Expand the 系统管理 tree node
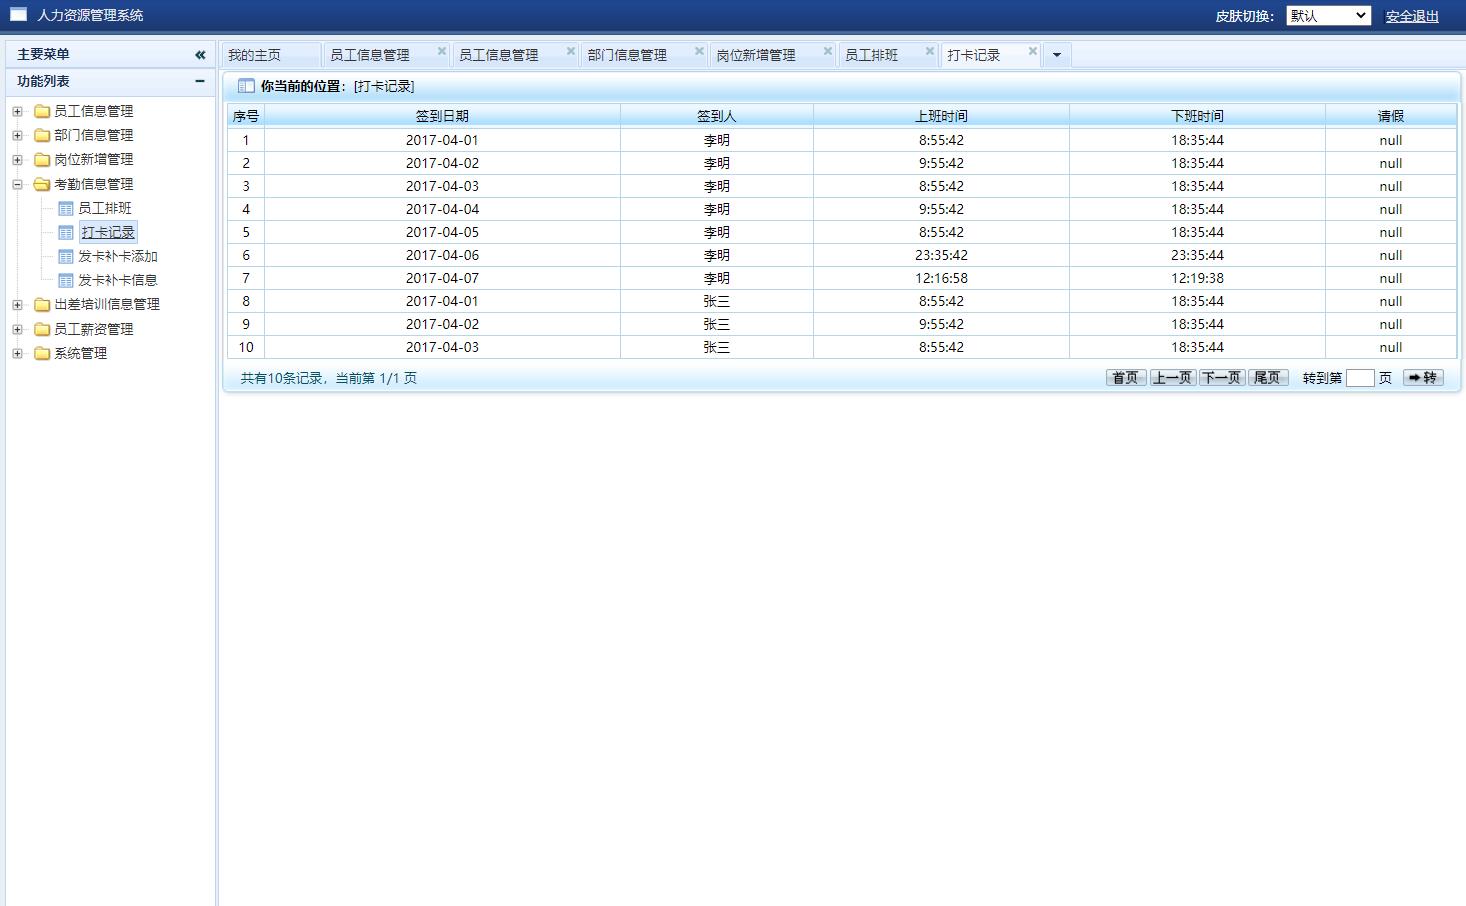The height and width of the screenshot is (906, 1466). (x=17, y=353)
